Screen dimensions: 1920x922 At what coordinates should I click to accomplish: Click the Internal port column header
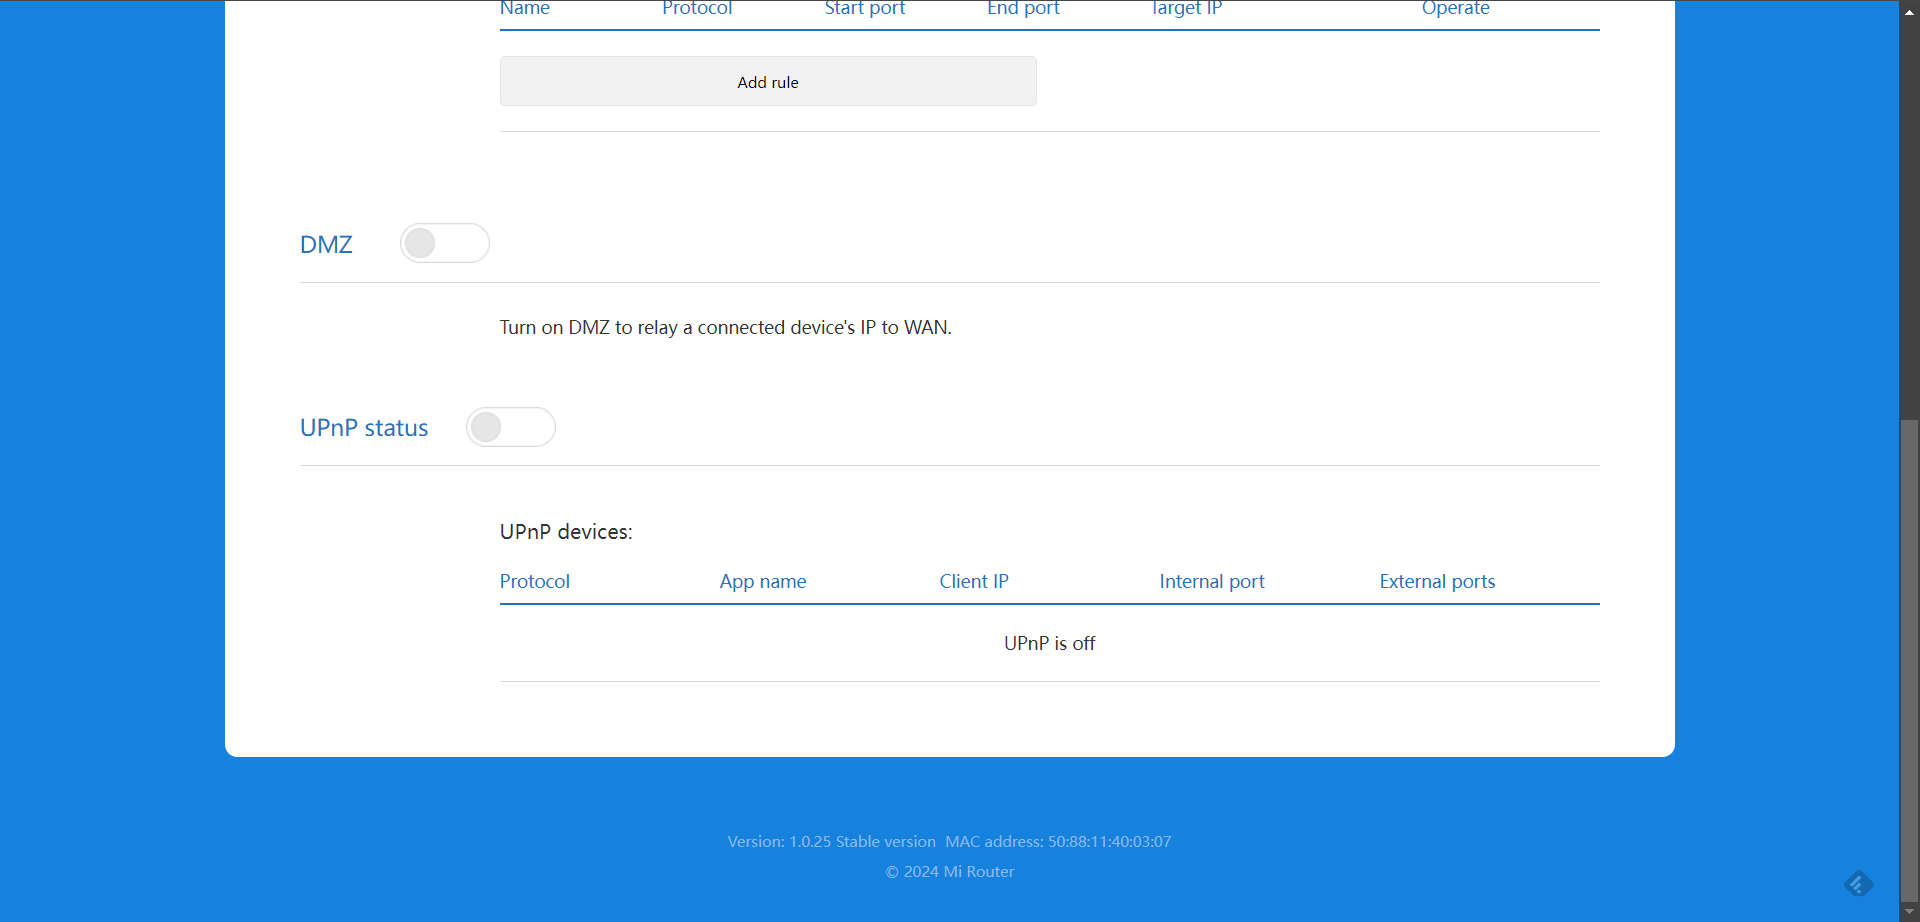click(1212, 581)
